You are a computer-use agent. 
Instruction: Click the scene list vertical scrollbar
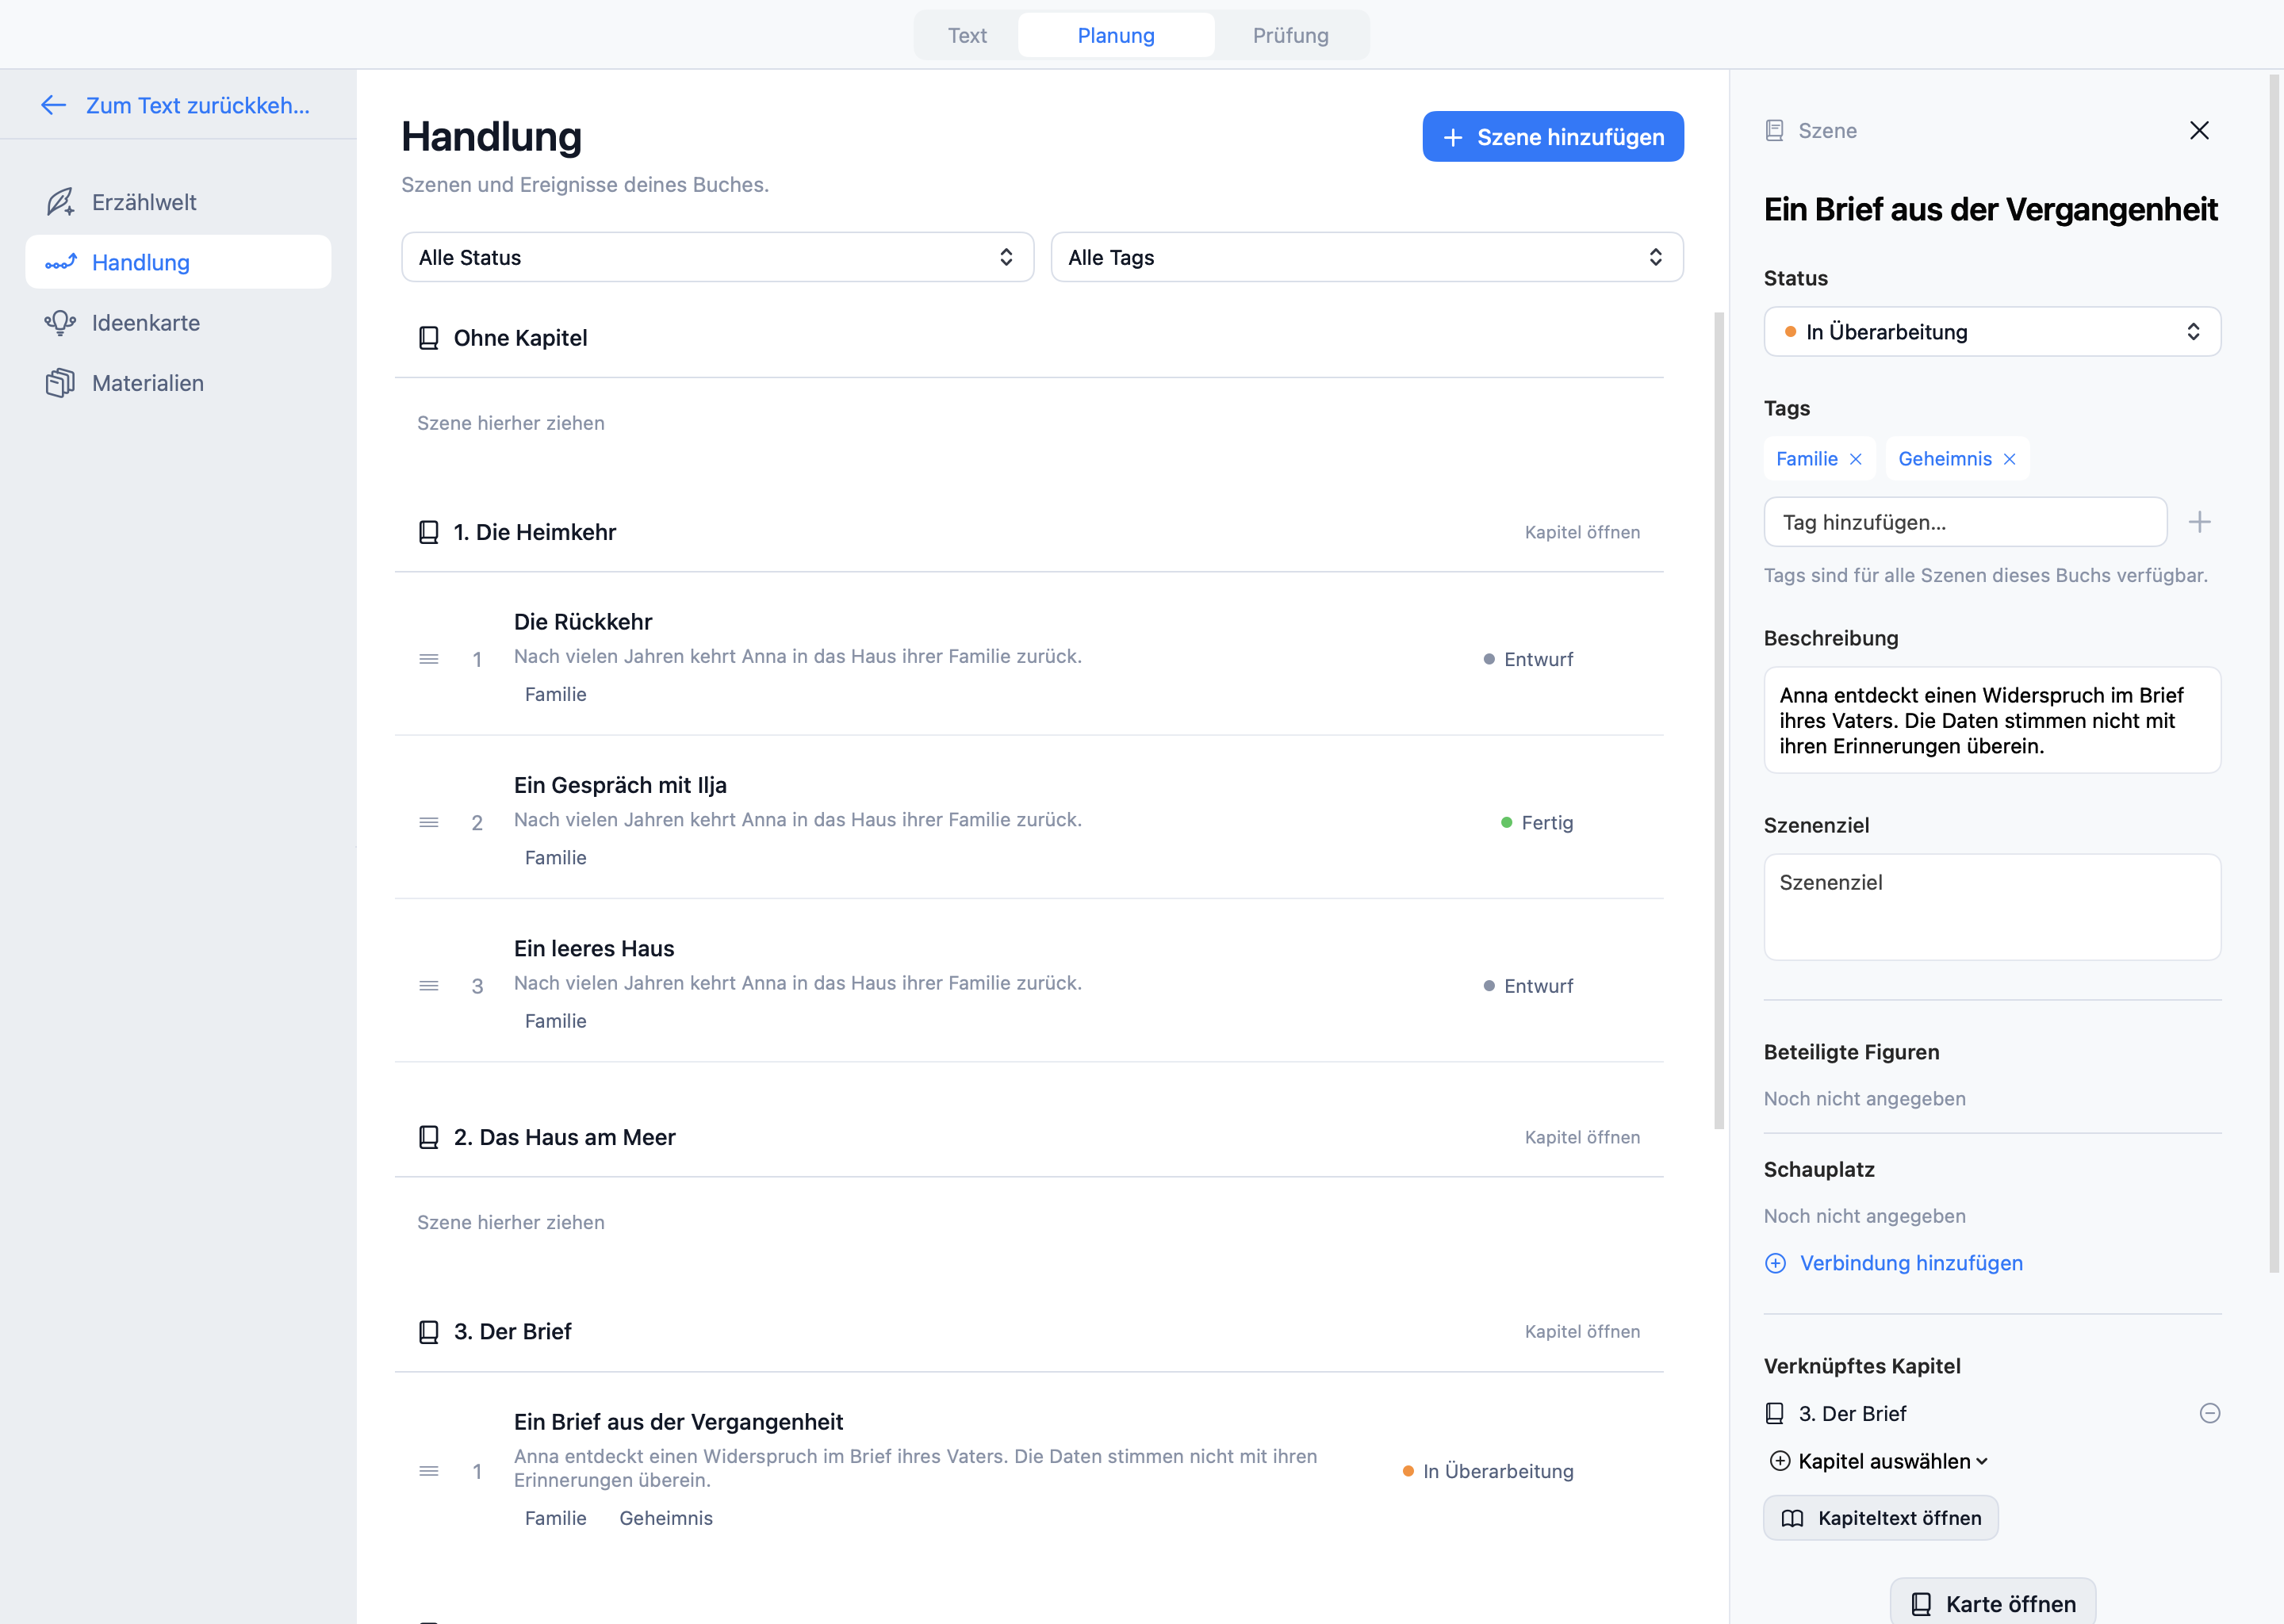click(1719, 720)
